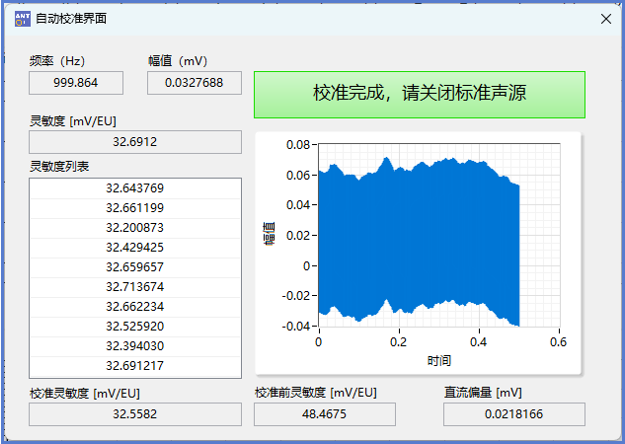This screenshot has width=625, height=444.
Task: Choose sensitivity list value 32.200873
Action: (x=135, y=228)
